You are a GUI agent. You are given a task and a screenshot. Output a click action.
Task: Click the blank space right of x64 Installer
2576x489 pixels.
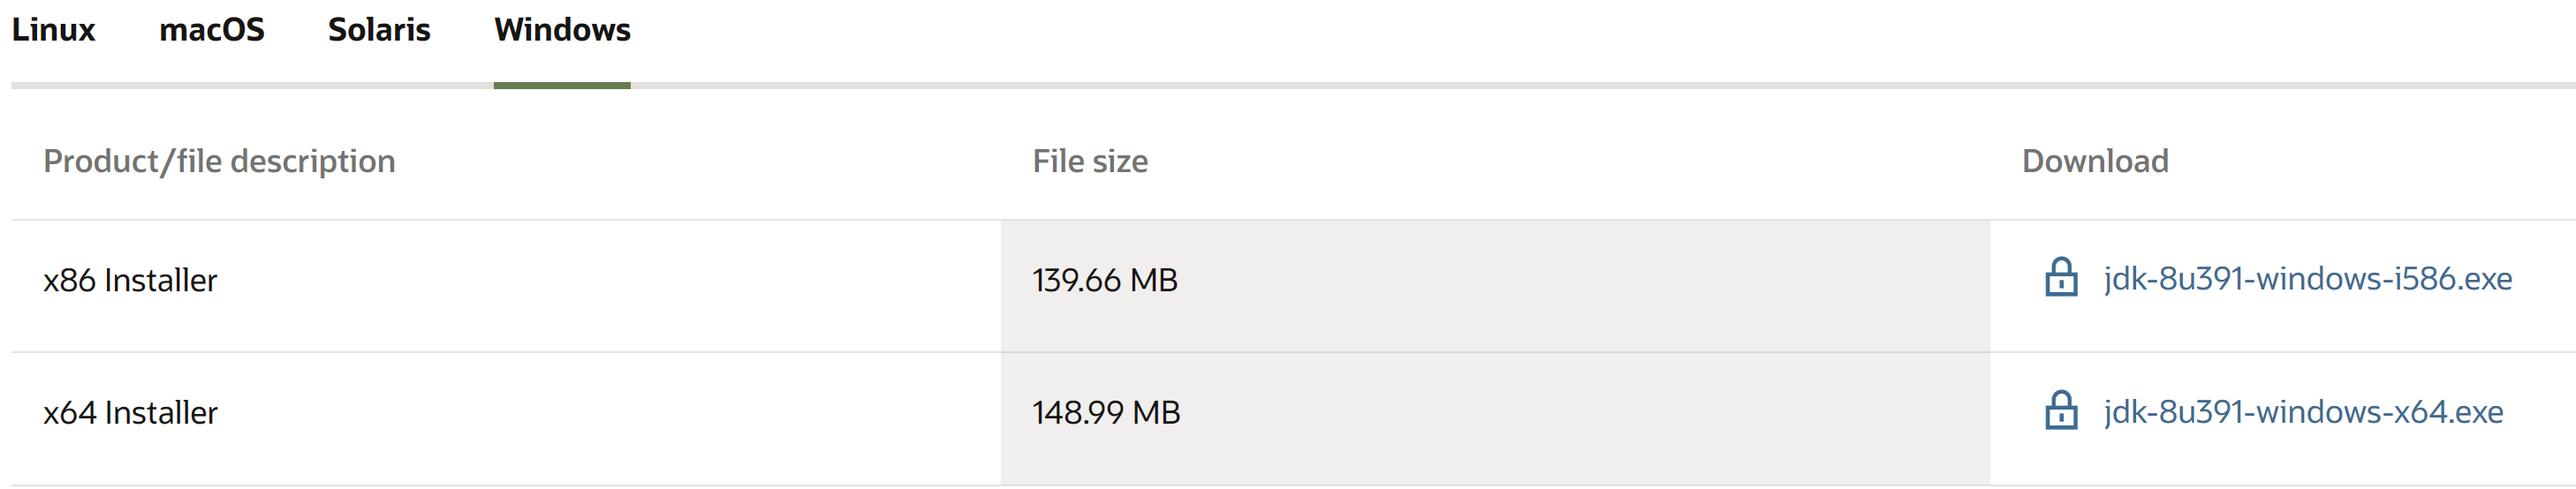click(610, 418)
